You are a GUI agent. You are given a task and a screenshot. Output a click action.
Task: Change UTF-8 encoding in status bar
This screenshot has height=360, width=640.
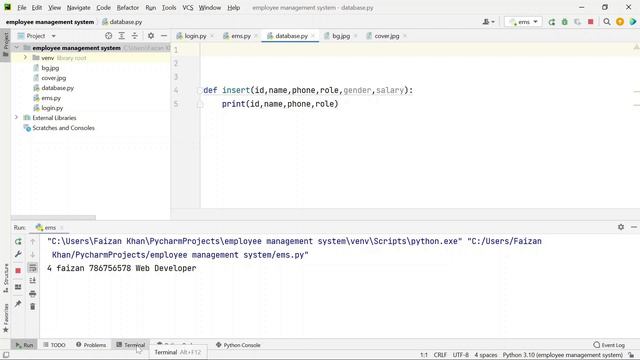460,355
